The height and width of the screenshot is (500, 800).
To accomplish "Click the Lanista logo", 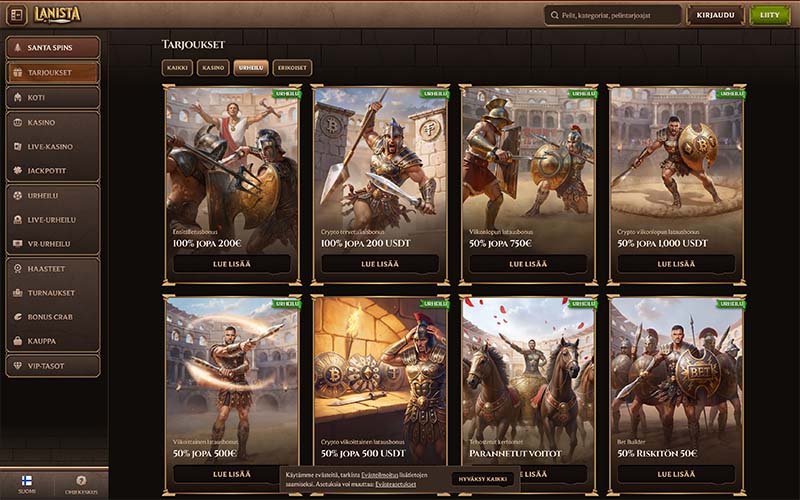I will coord(57,14).
